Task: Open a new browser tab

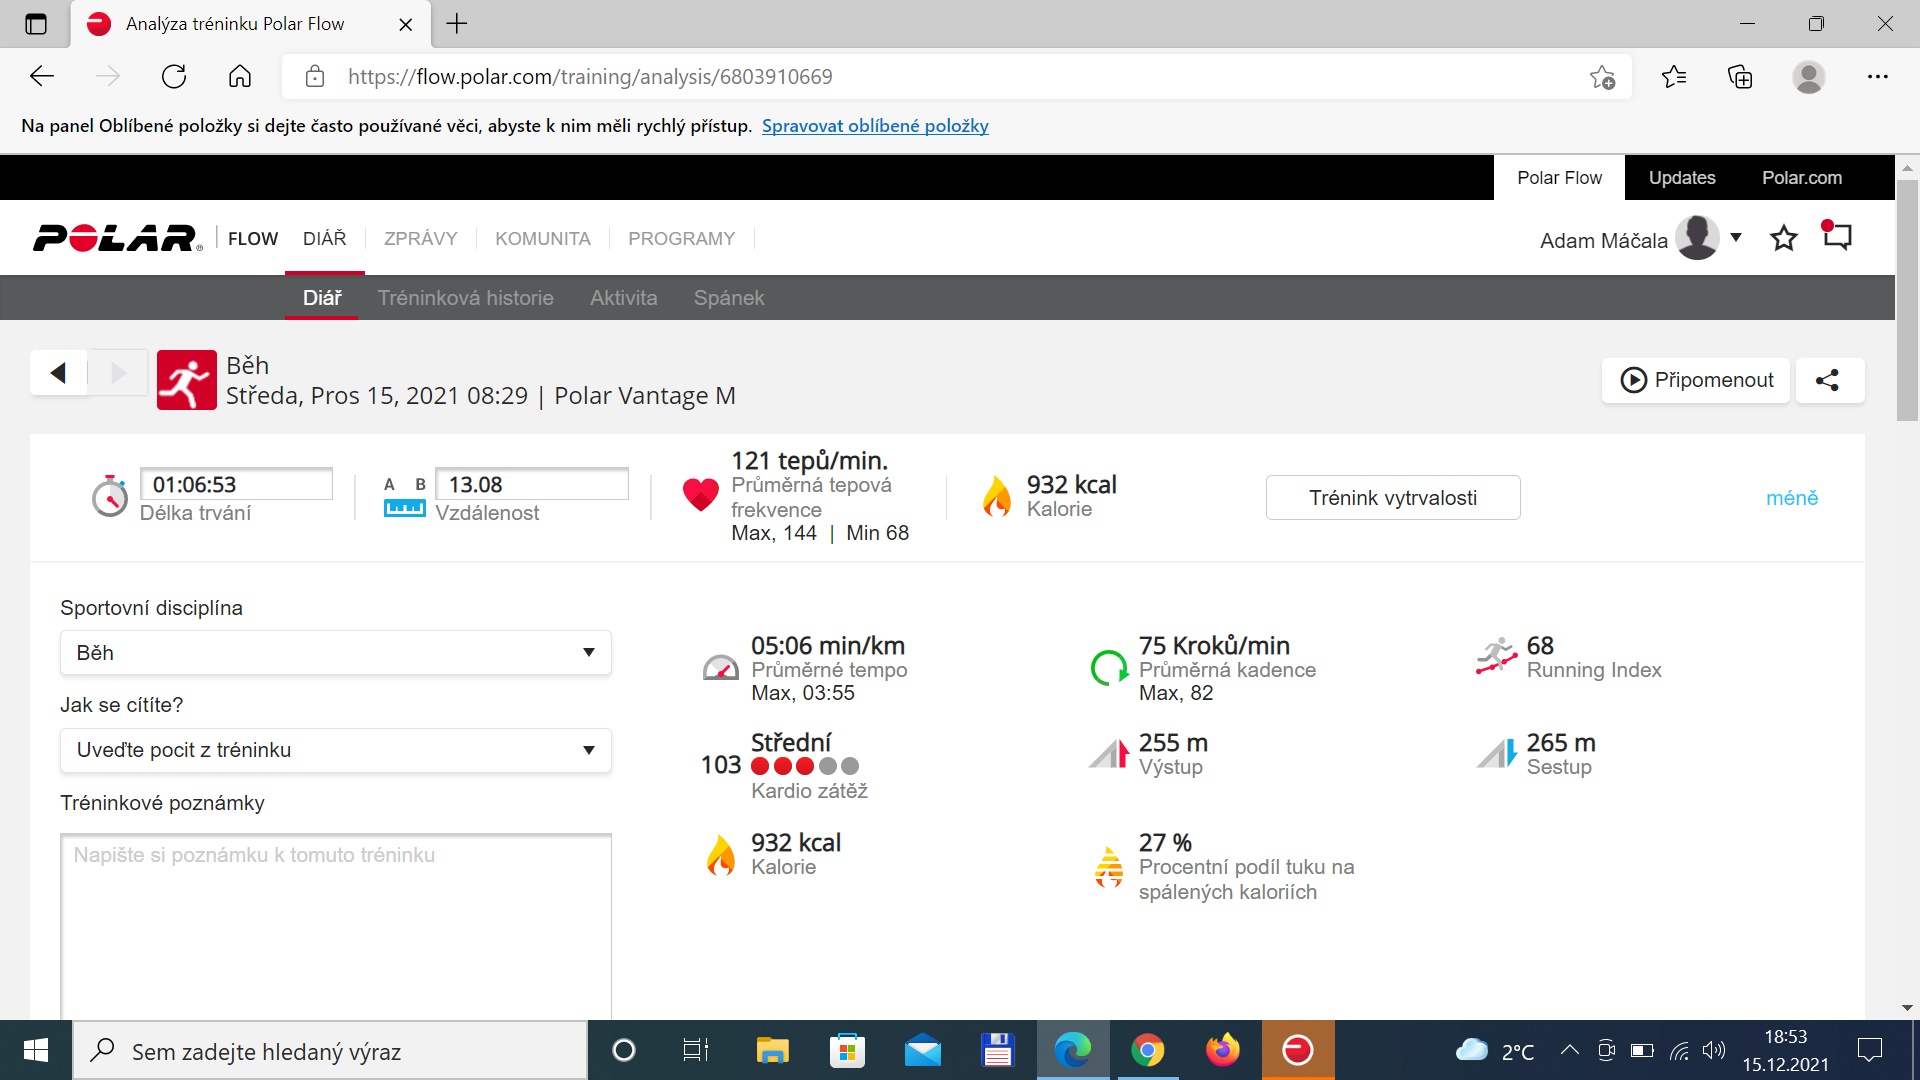Action: point(457,24)
